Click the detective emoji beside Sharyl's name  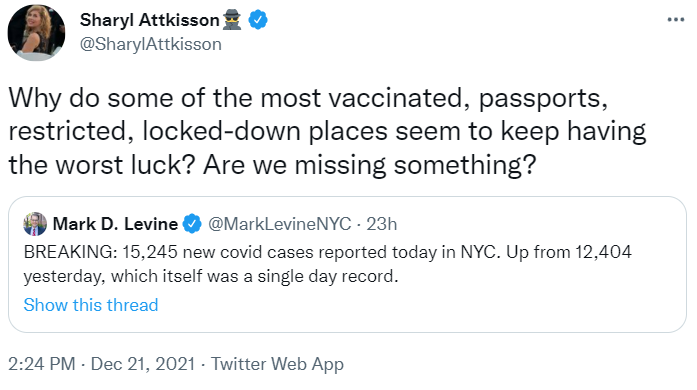tap(232, 20)
